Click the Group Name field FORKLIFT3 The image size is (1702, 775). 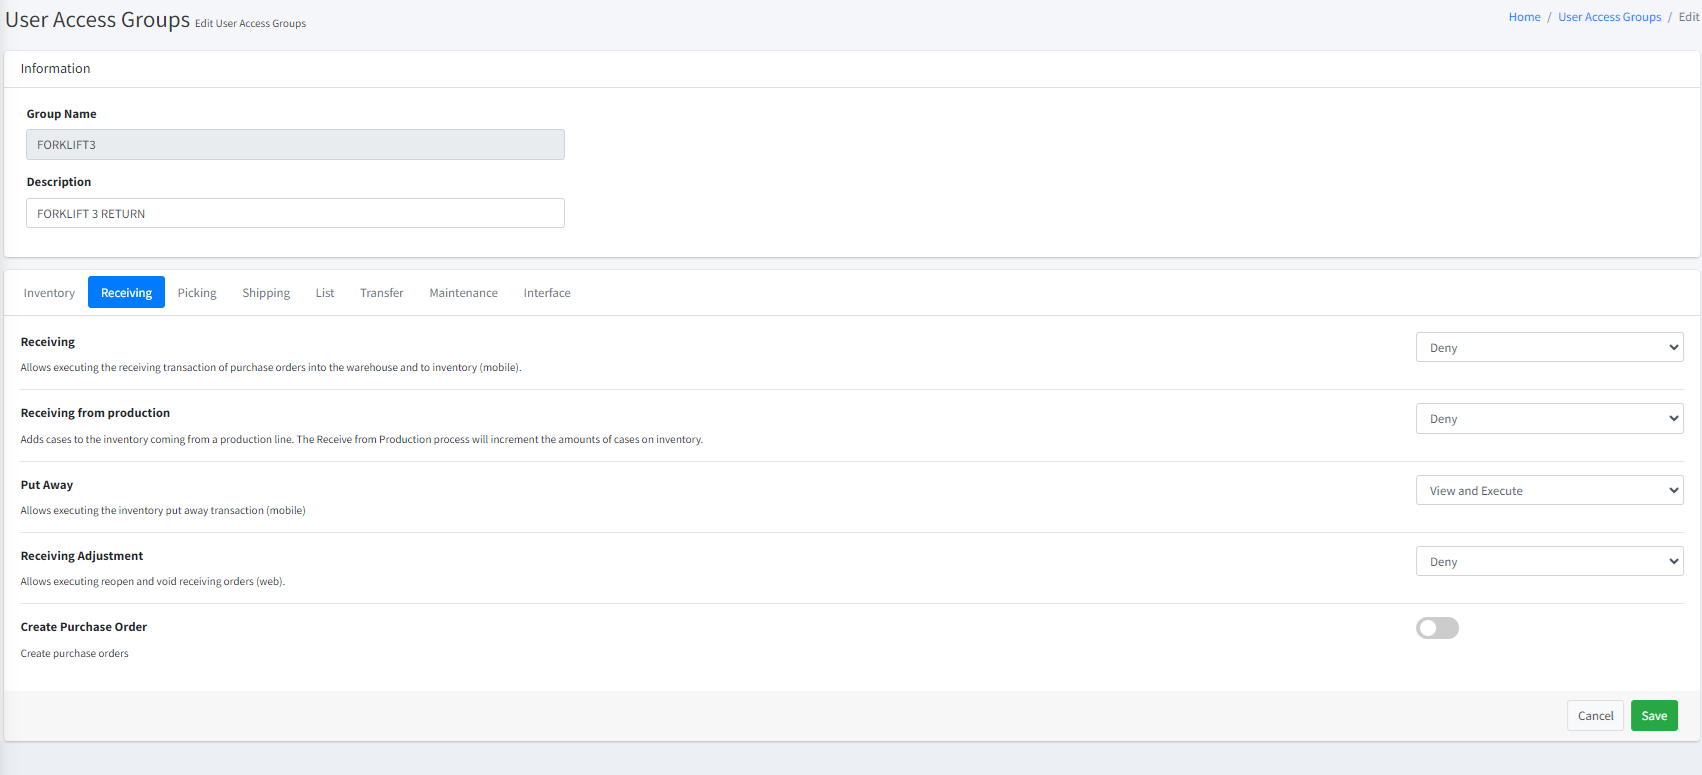point(295,145)
